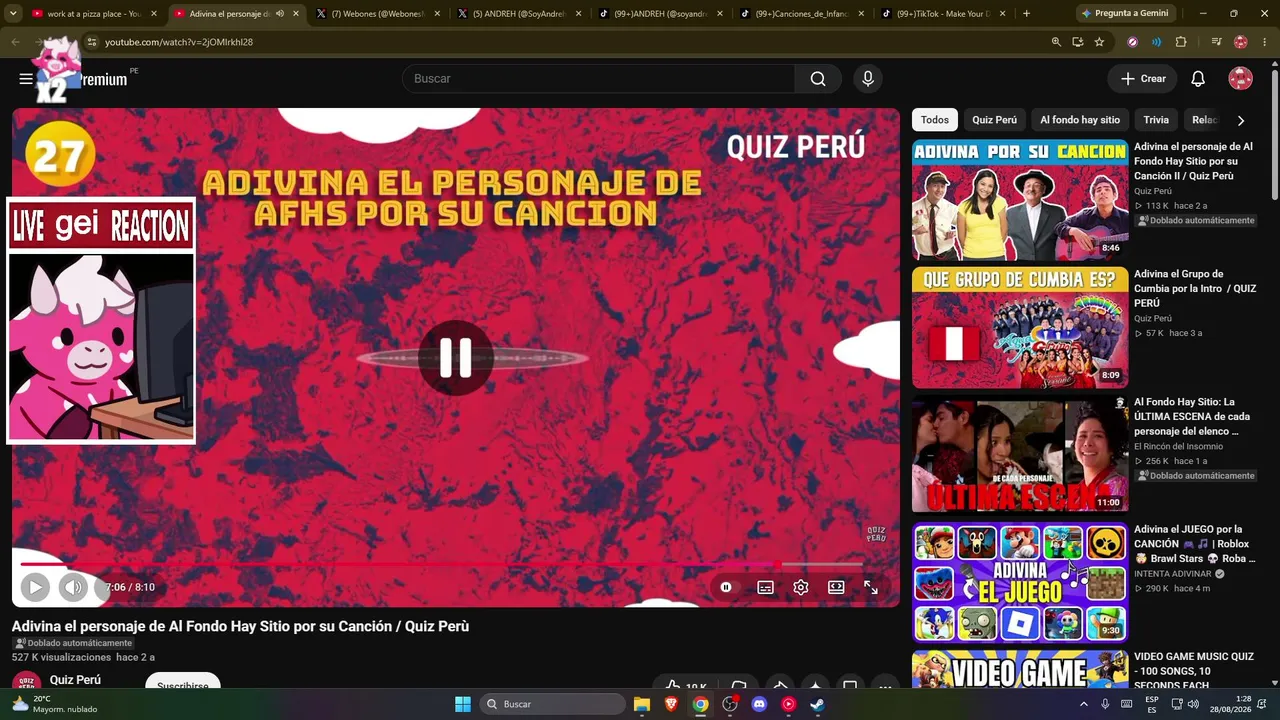
Task: Open the Chrome profile avatar
Action: click(x=1241, y=42)
